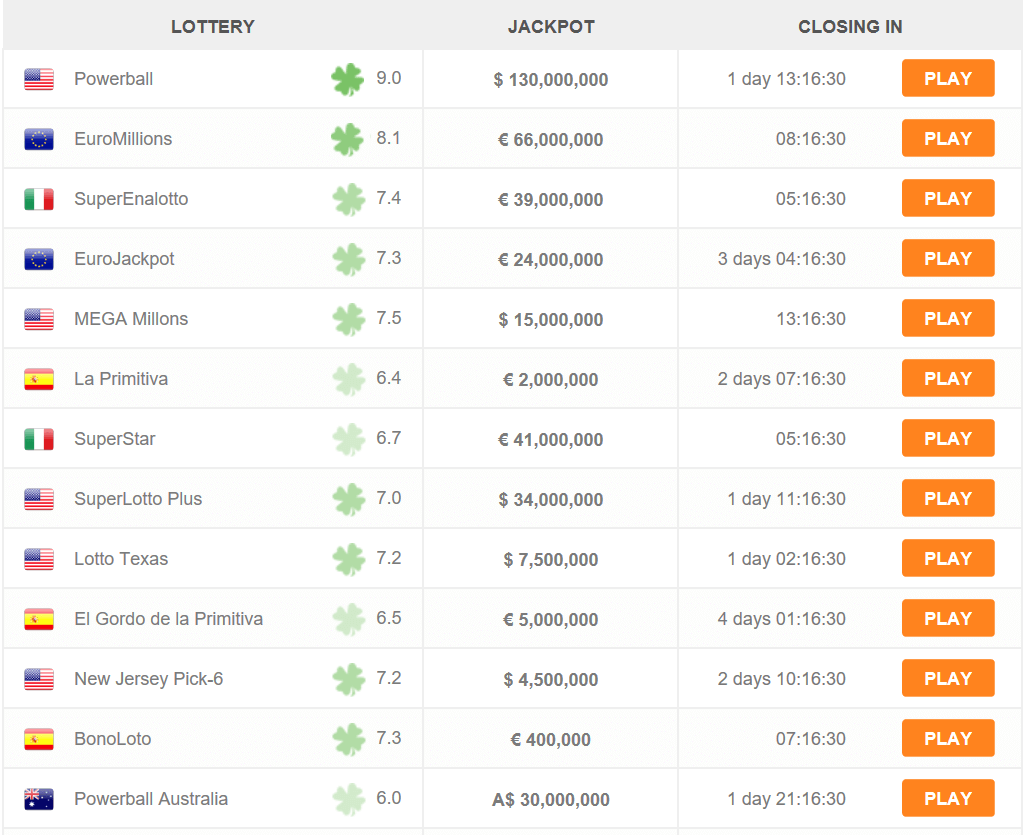Sort by the LOTTERY column header

coord(213,27)
